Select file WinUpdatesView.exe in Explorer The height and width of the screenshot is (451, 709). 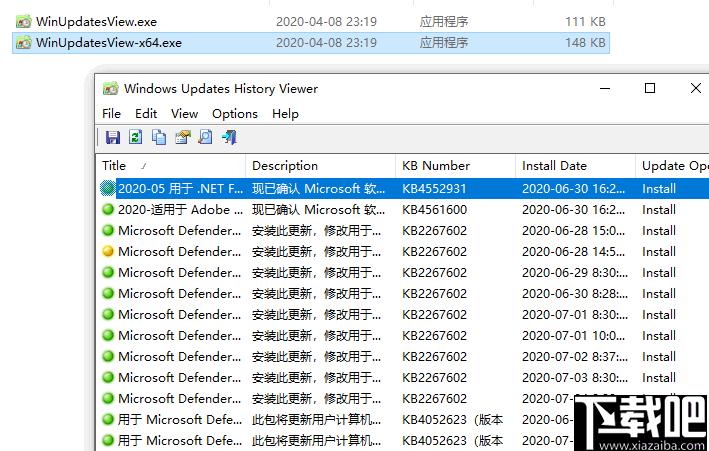[96, 21]
